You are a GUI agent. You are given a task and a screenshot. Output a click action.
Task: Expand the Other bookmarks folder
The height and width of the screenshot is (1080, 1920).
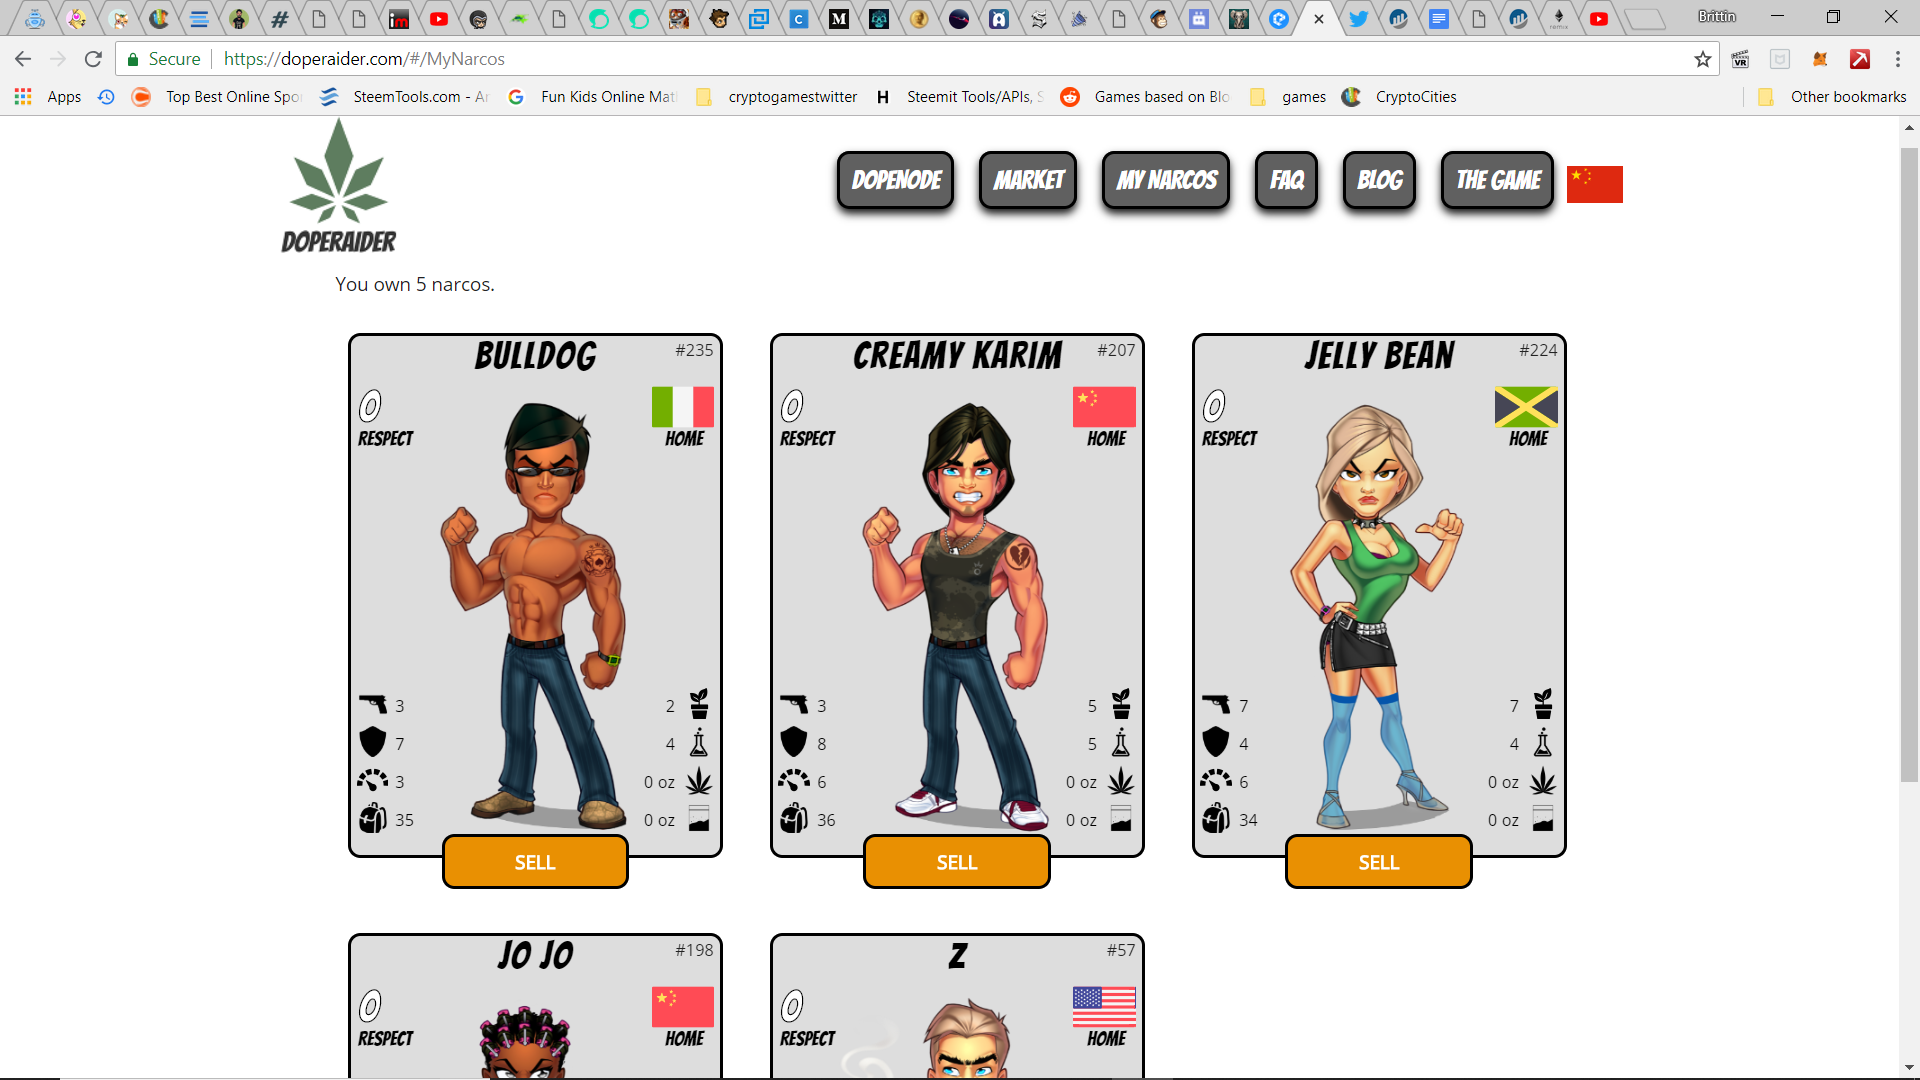tap(1833, 97)
